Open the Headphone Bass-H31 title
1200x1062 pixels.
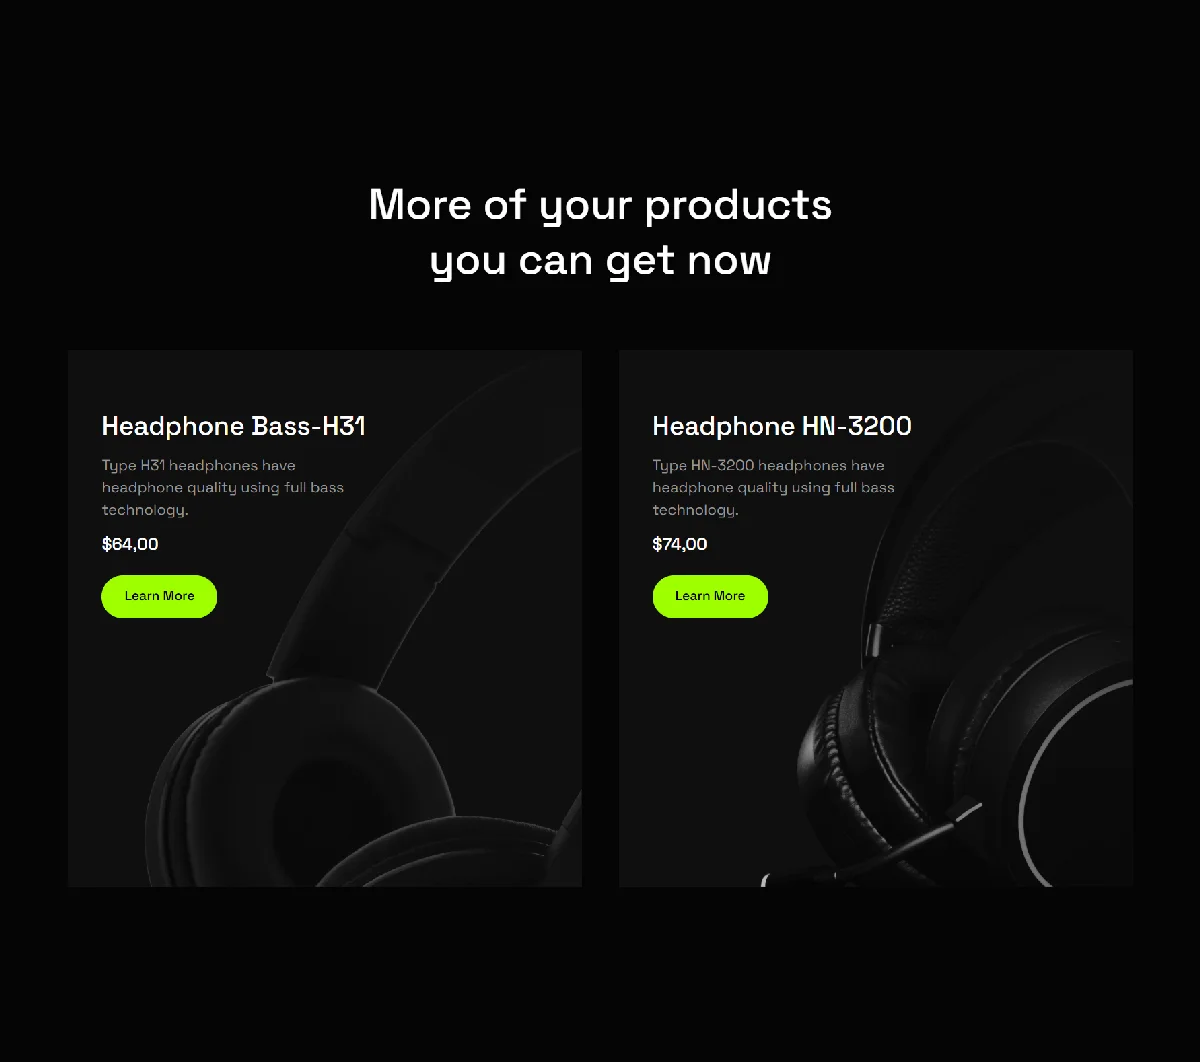tap(234, 426)
